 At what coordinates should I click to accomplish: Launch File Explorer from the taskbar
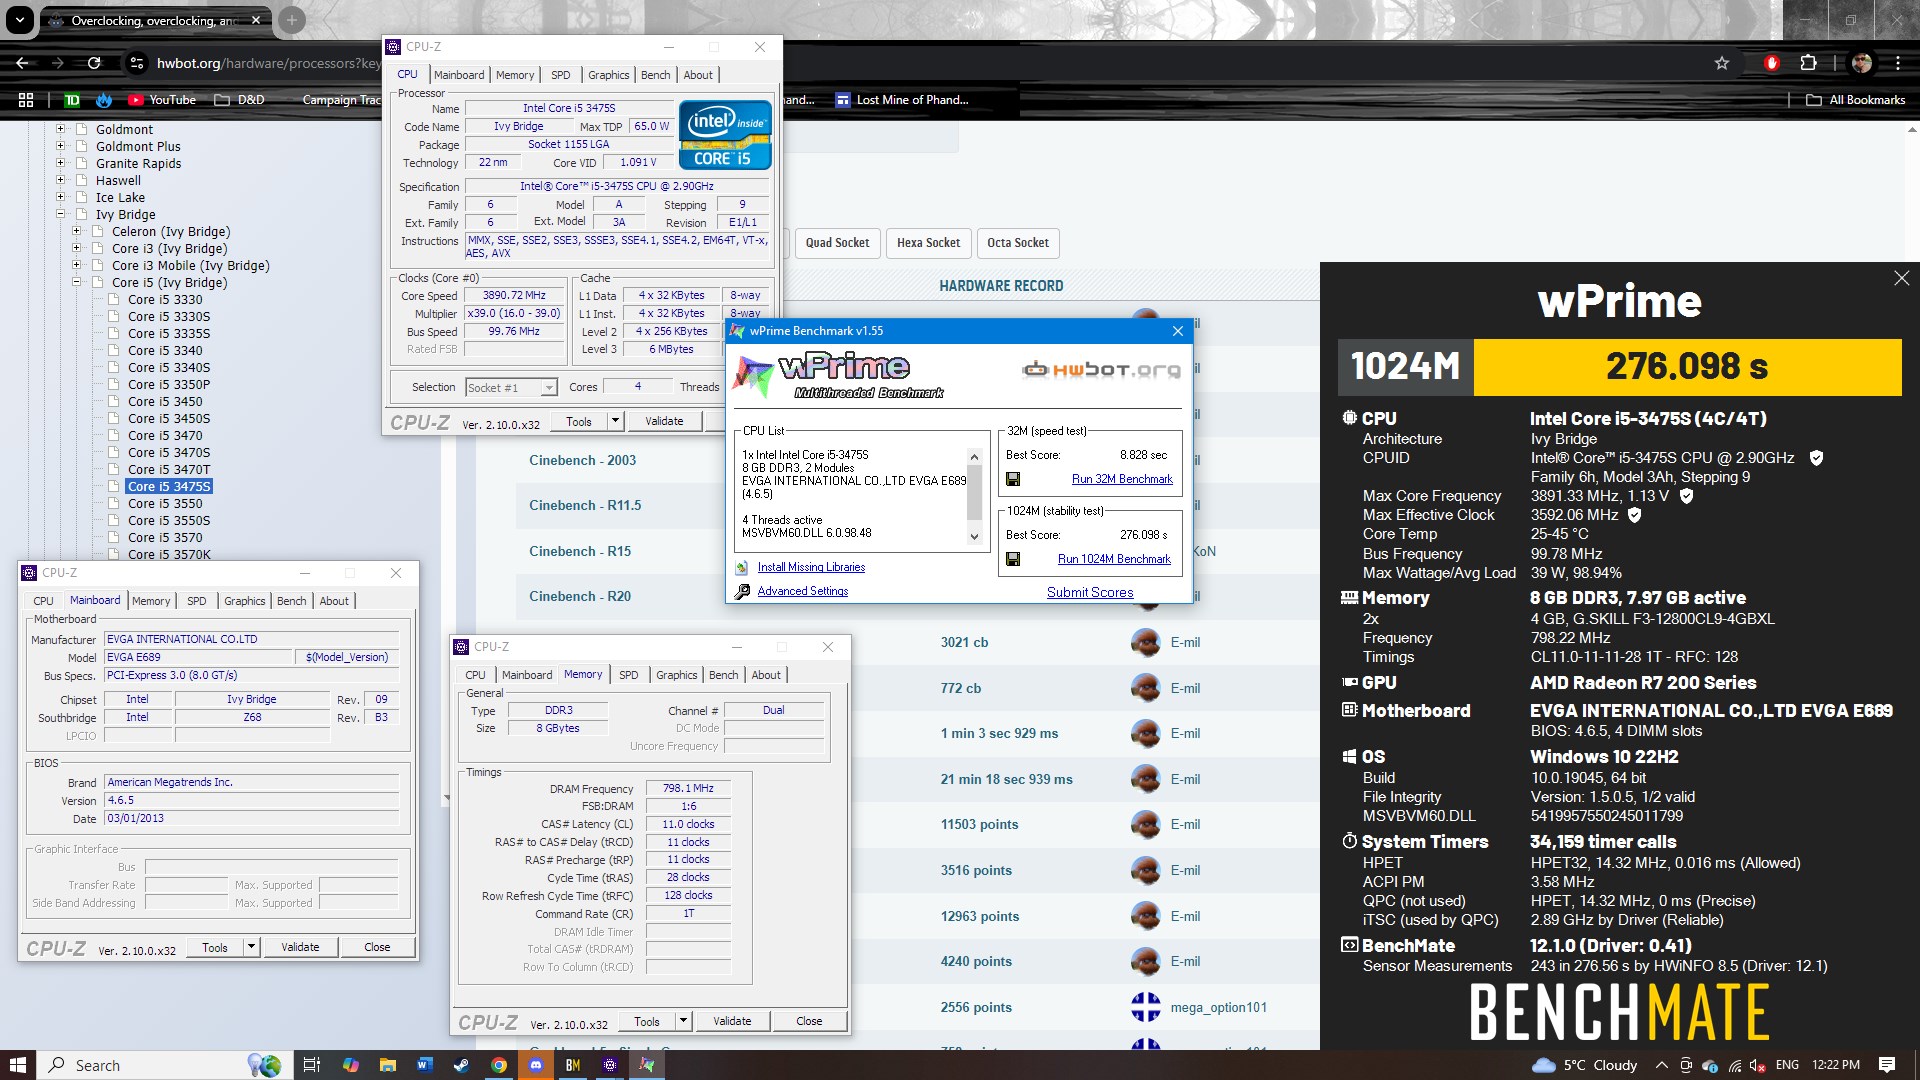tap(387, 1065)
